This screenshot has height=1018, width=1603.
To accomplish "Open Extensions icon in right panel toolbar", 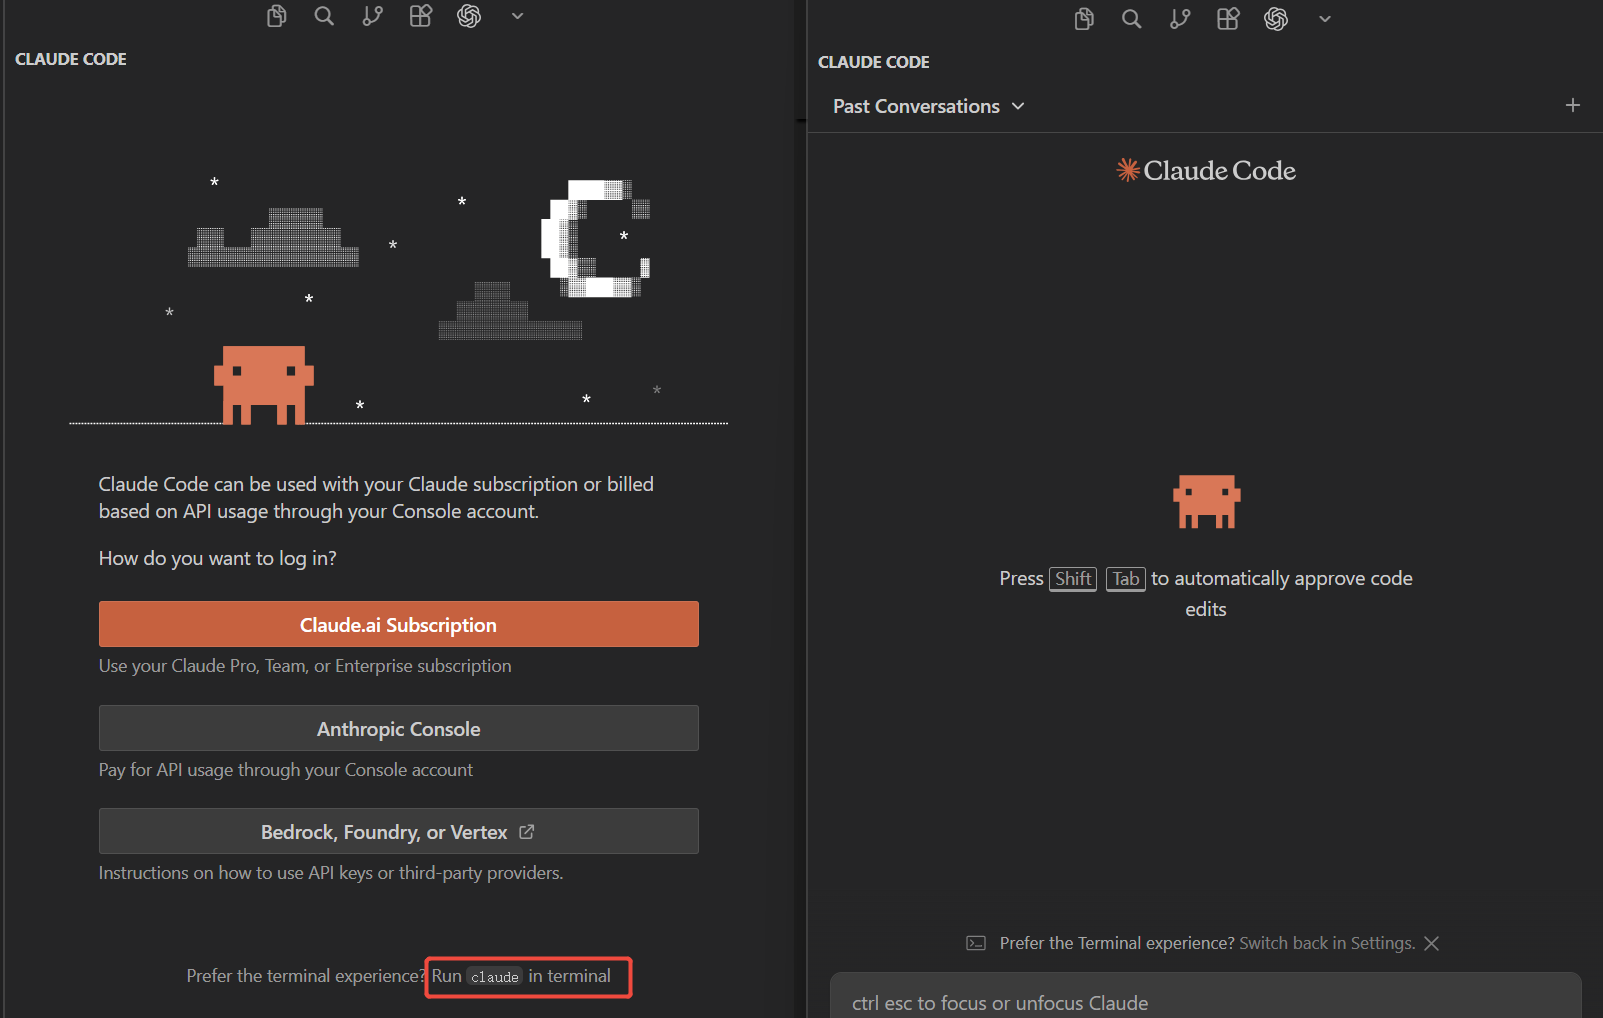I will point(1228,19).
